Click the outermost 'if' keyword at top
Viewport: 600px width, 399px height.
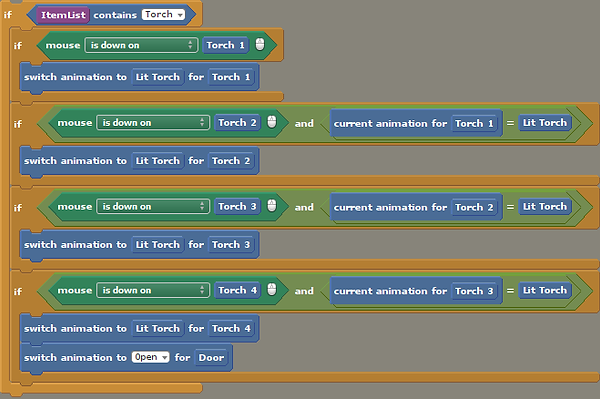tap(8, 15)
